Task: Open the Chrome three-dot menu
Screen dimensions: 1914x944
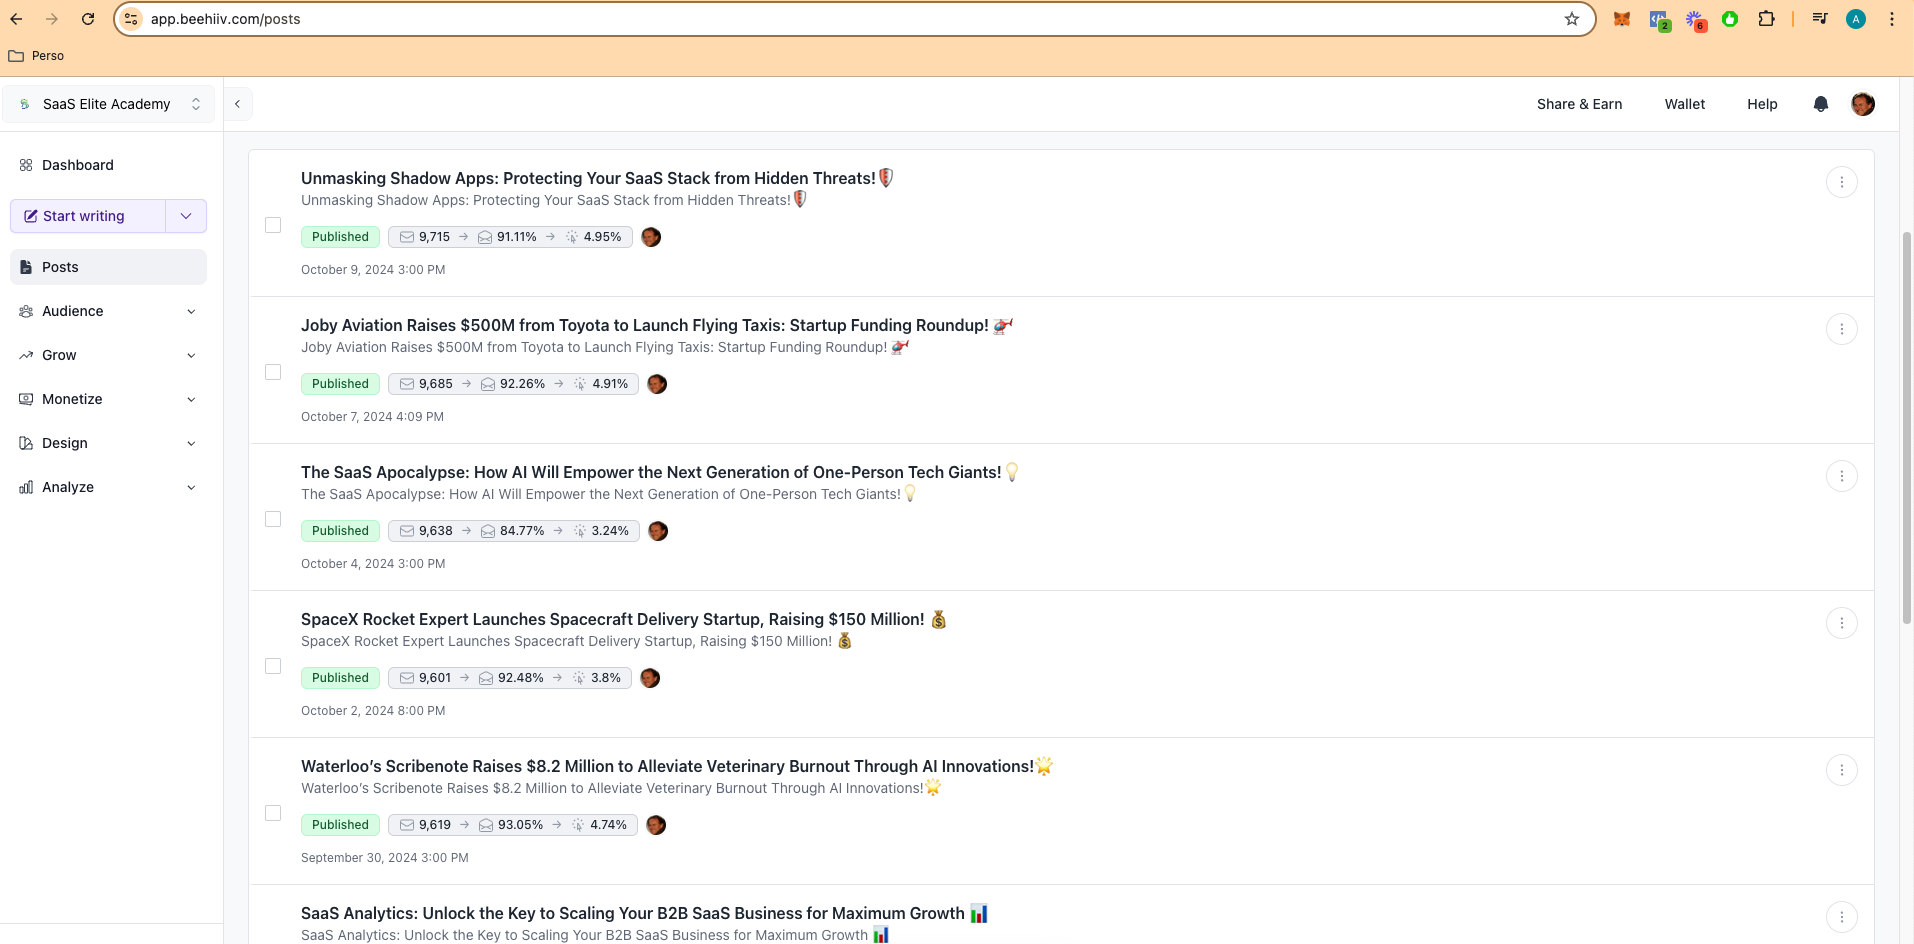Action: coord(1892,19)
